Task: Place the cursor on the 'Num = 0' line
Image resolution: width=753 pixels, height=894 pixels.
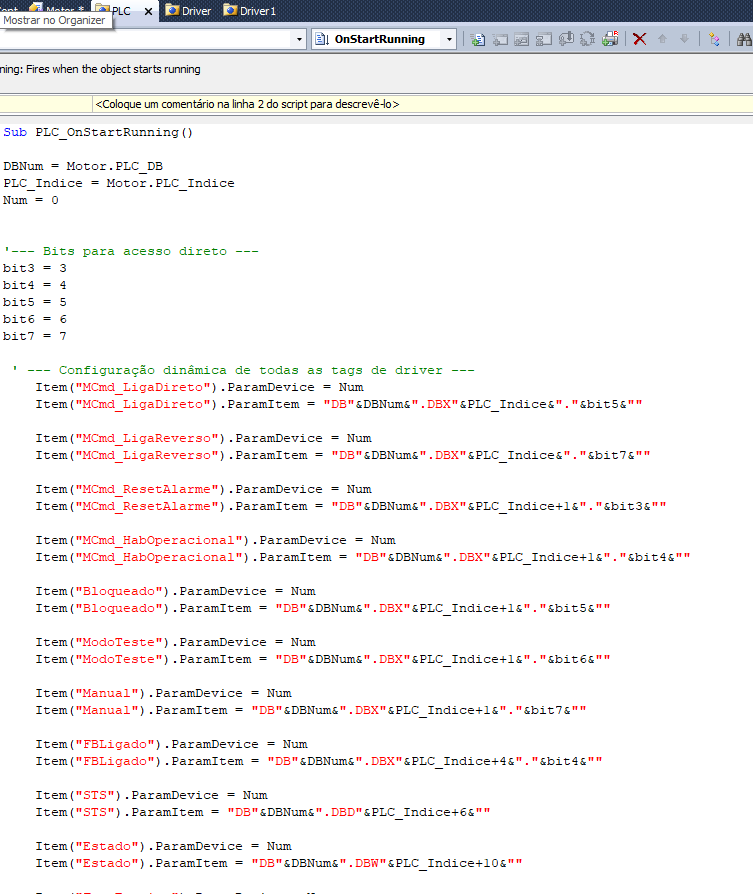Action: pos(31,200)
